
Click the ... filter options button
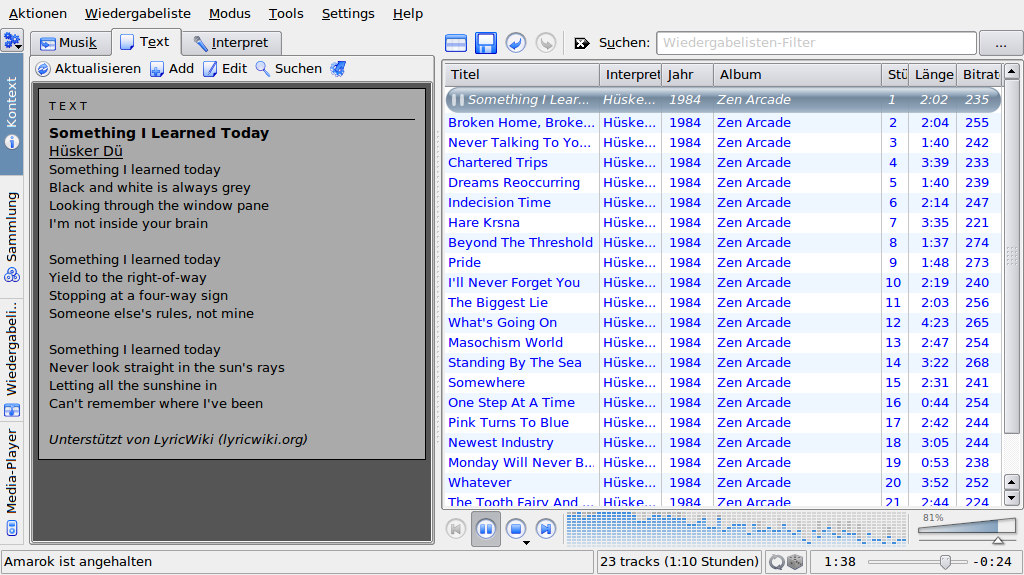coord(1000,43)
